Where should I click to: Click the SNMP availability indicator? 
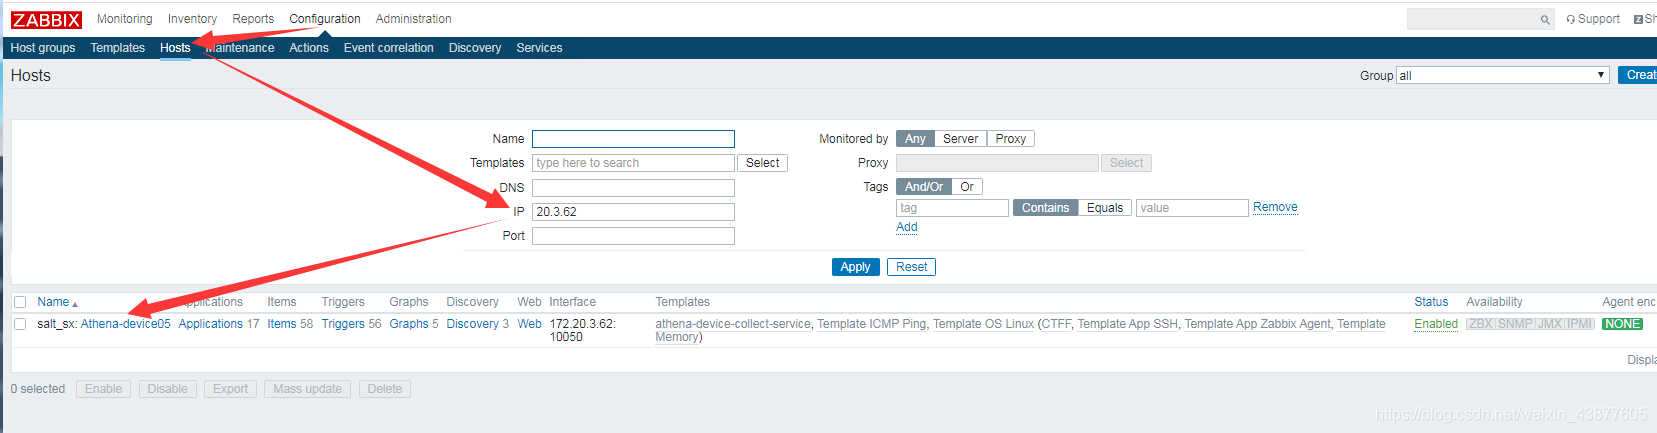click(x=1514, y=324)
